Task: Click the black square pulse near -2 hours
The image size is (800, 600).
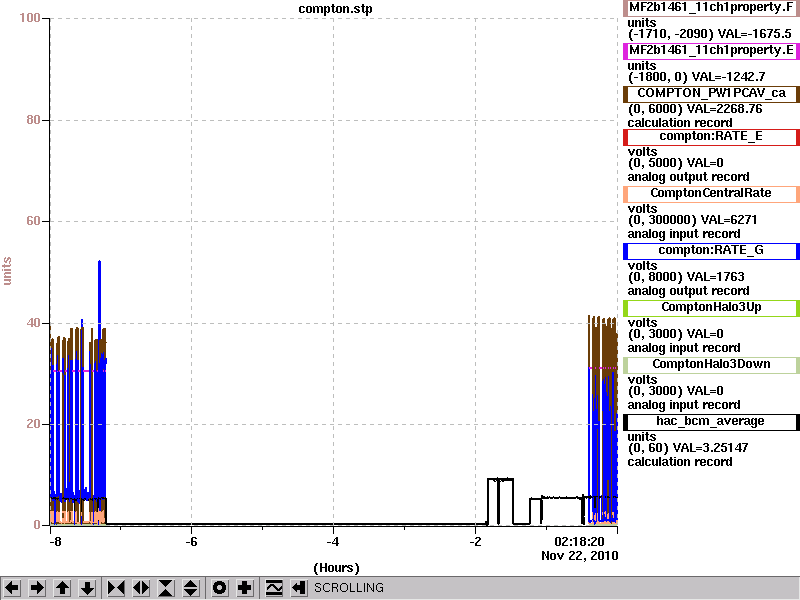Action: click(x=500, y=501)
